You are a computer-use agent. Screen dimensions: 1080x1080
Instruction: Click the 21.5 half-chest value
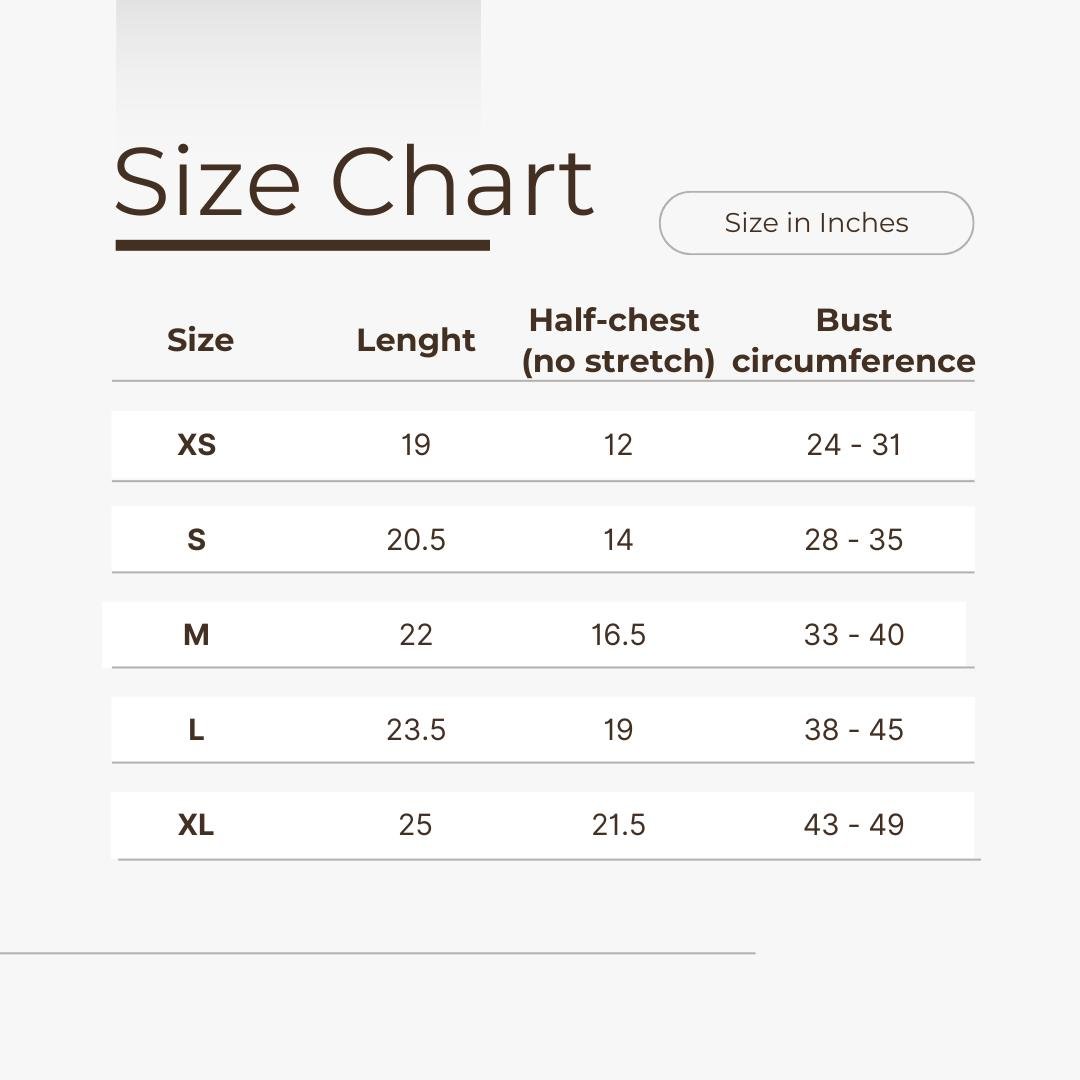(619, 824)
